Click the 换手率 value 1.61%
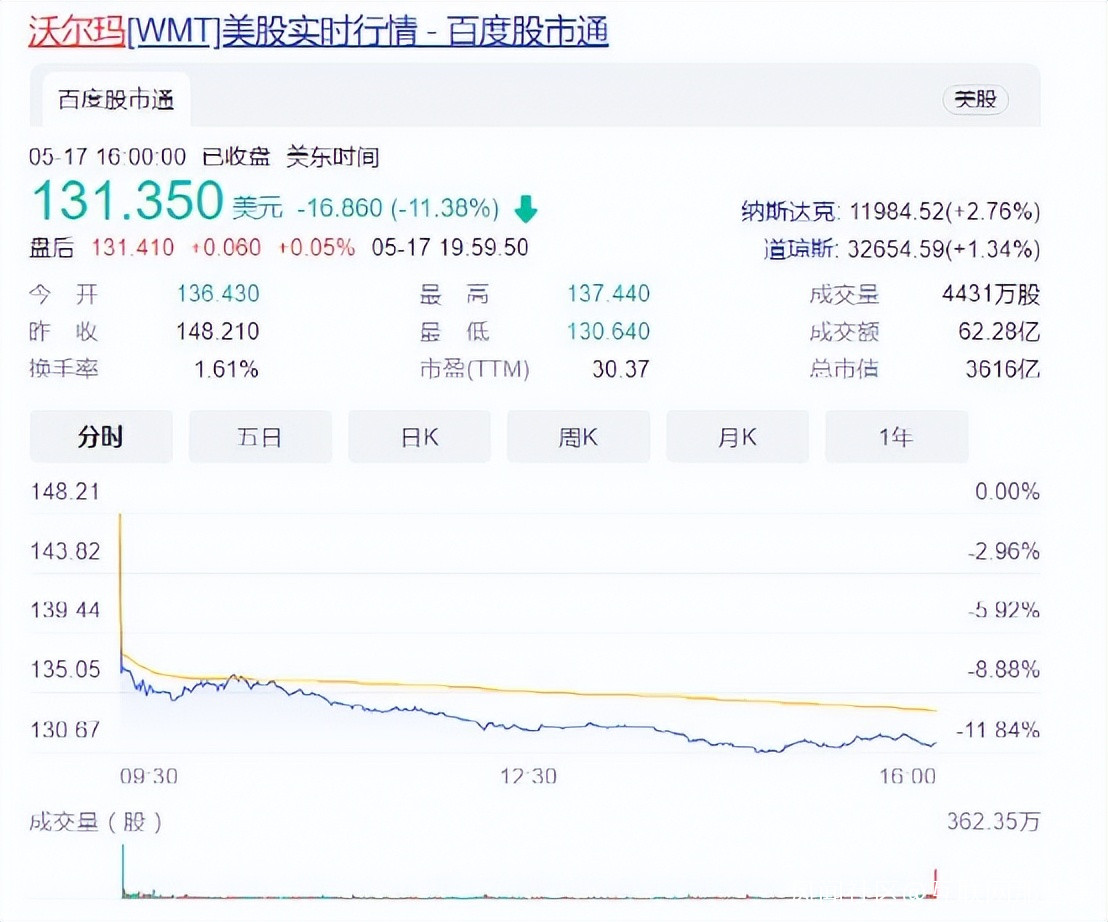 coord(226,369)
